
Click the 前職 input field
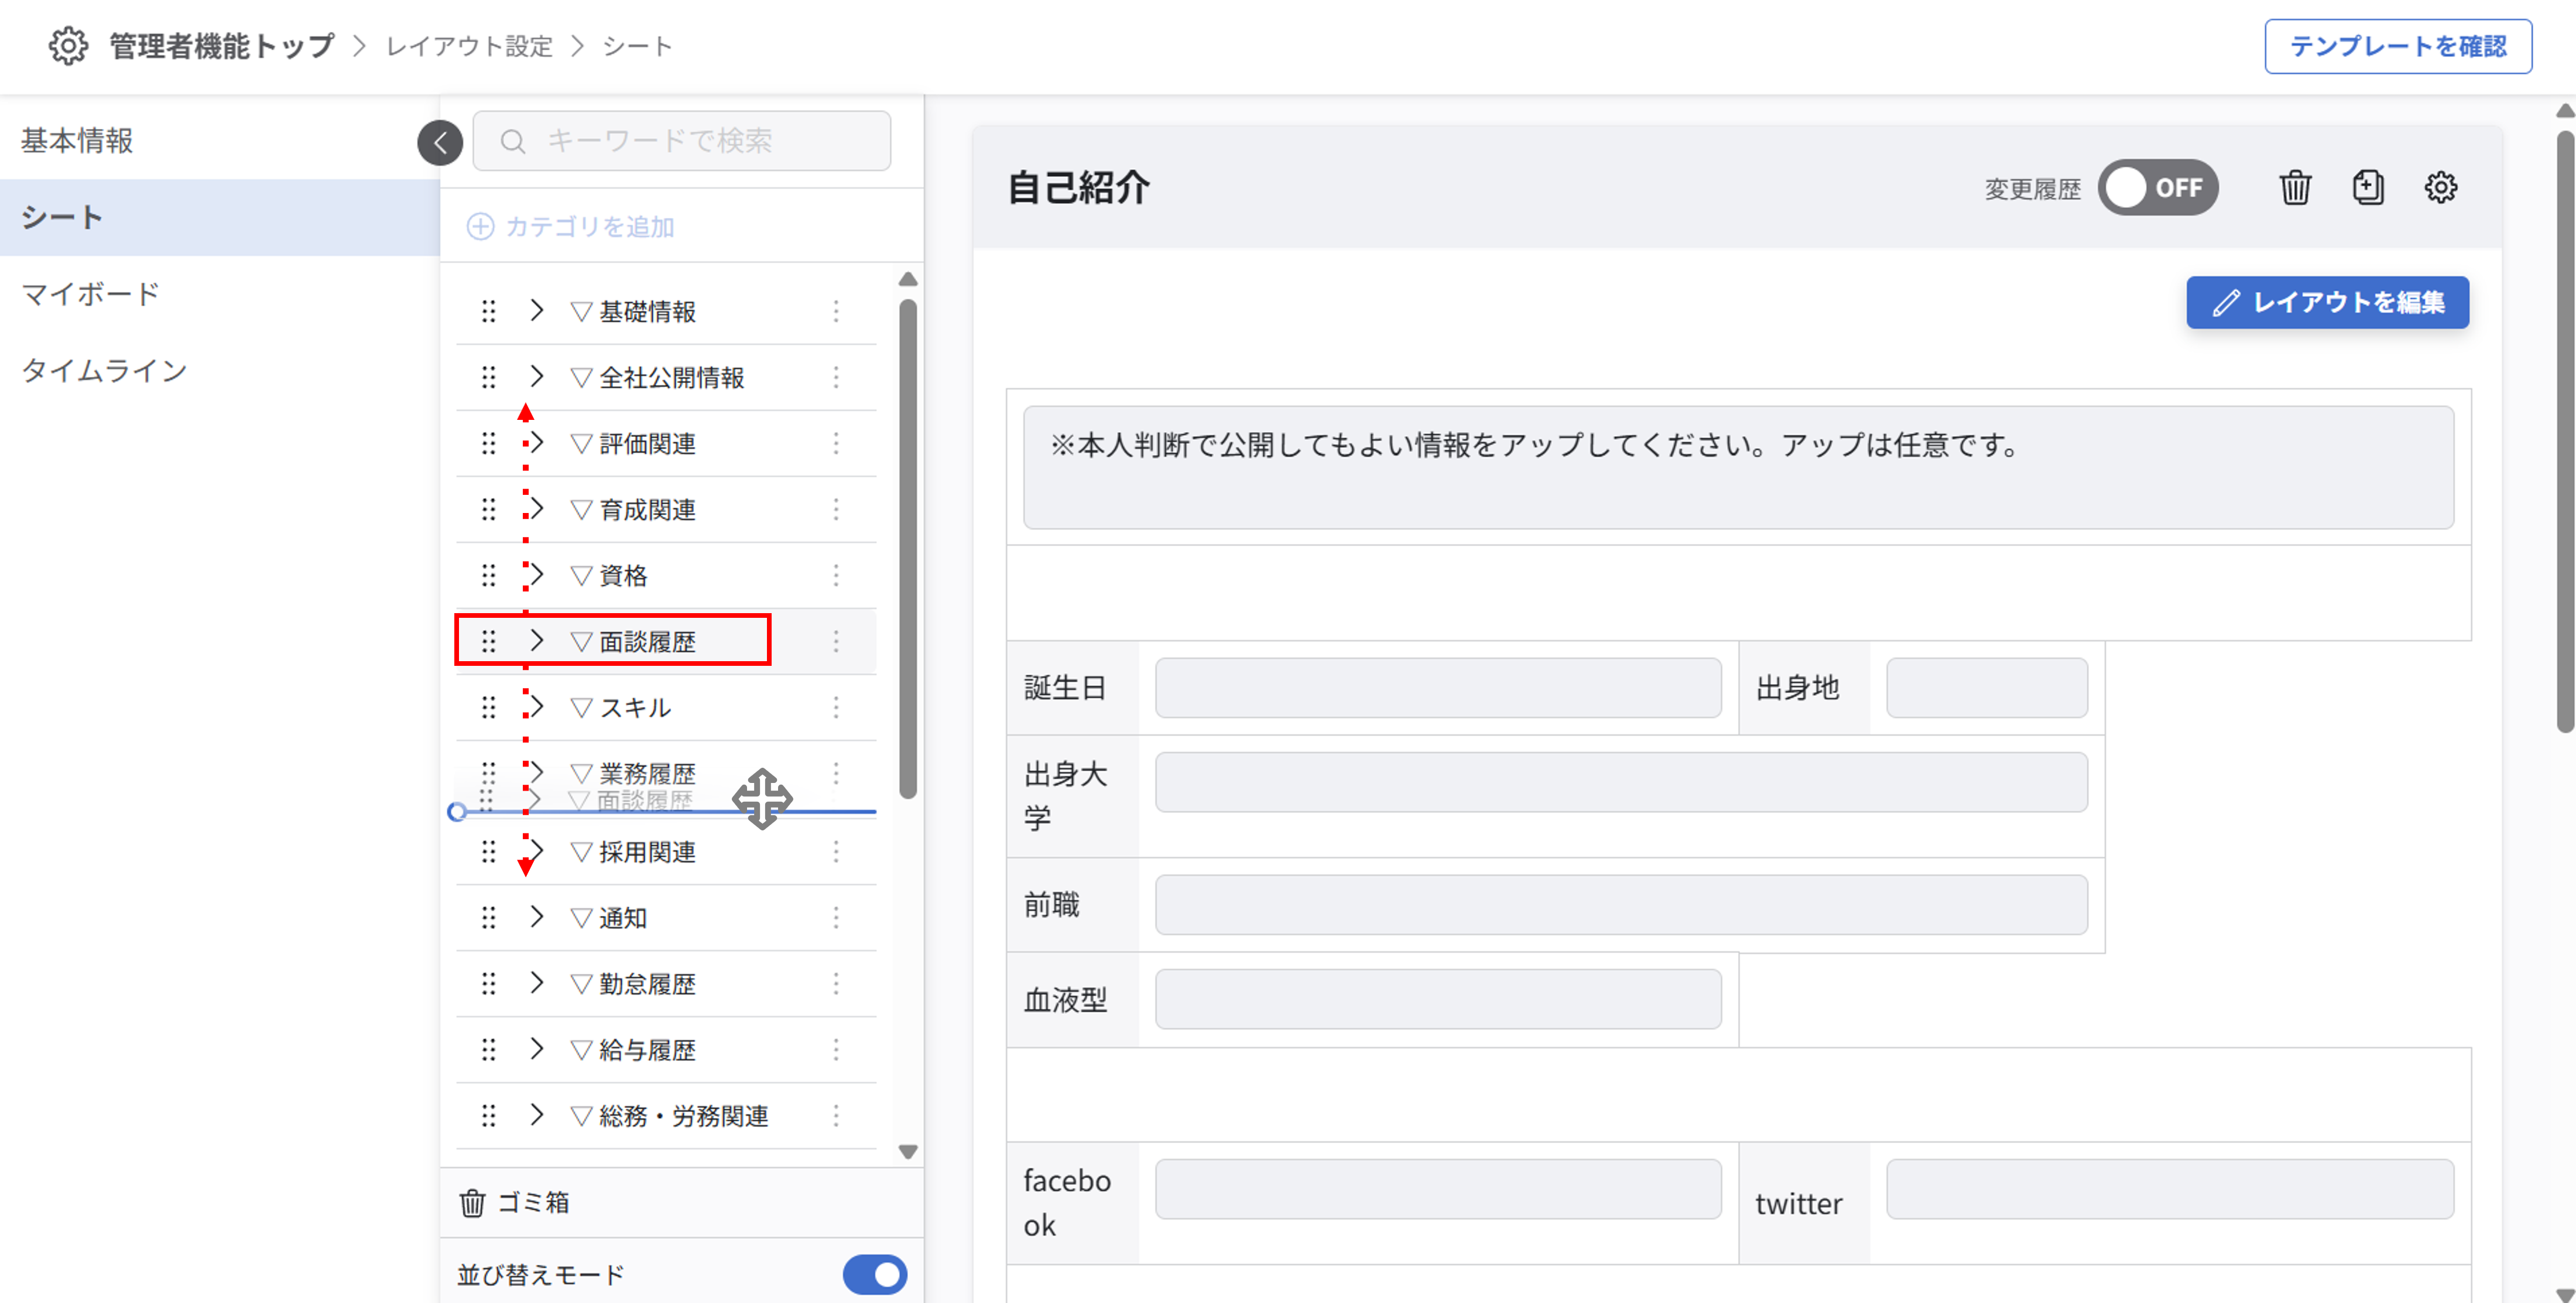pos(1621,904)
